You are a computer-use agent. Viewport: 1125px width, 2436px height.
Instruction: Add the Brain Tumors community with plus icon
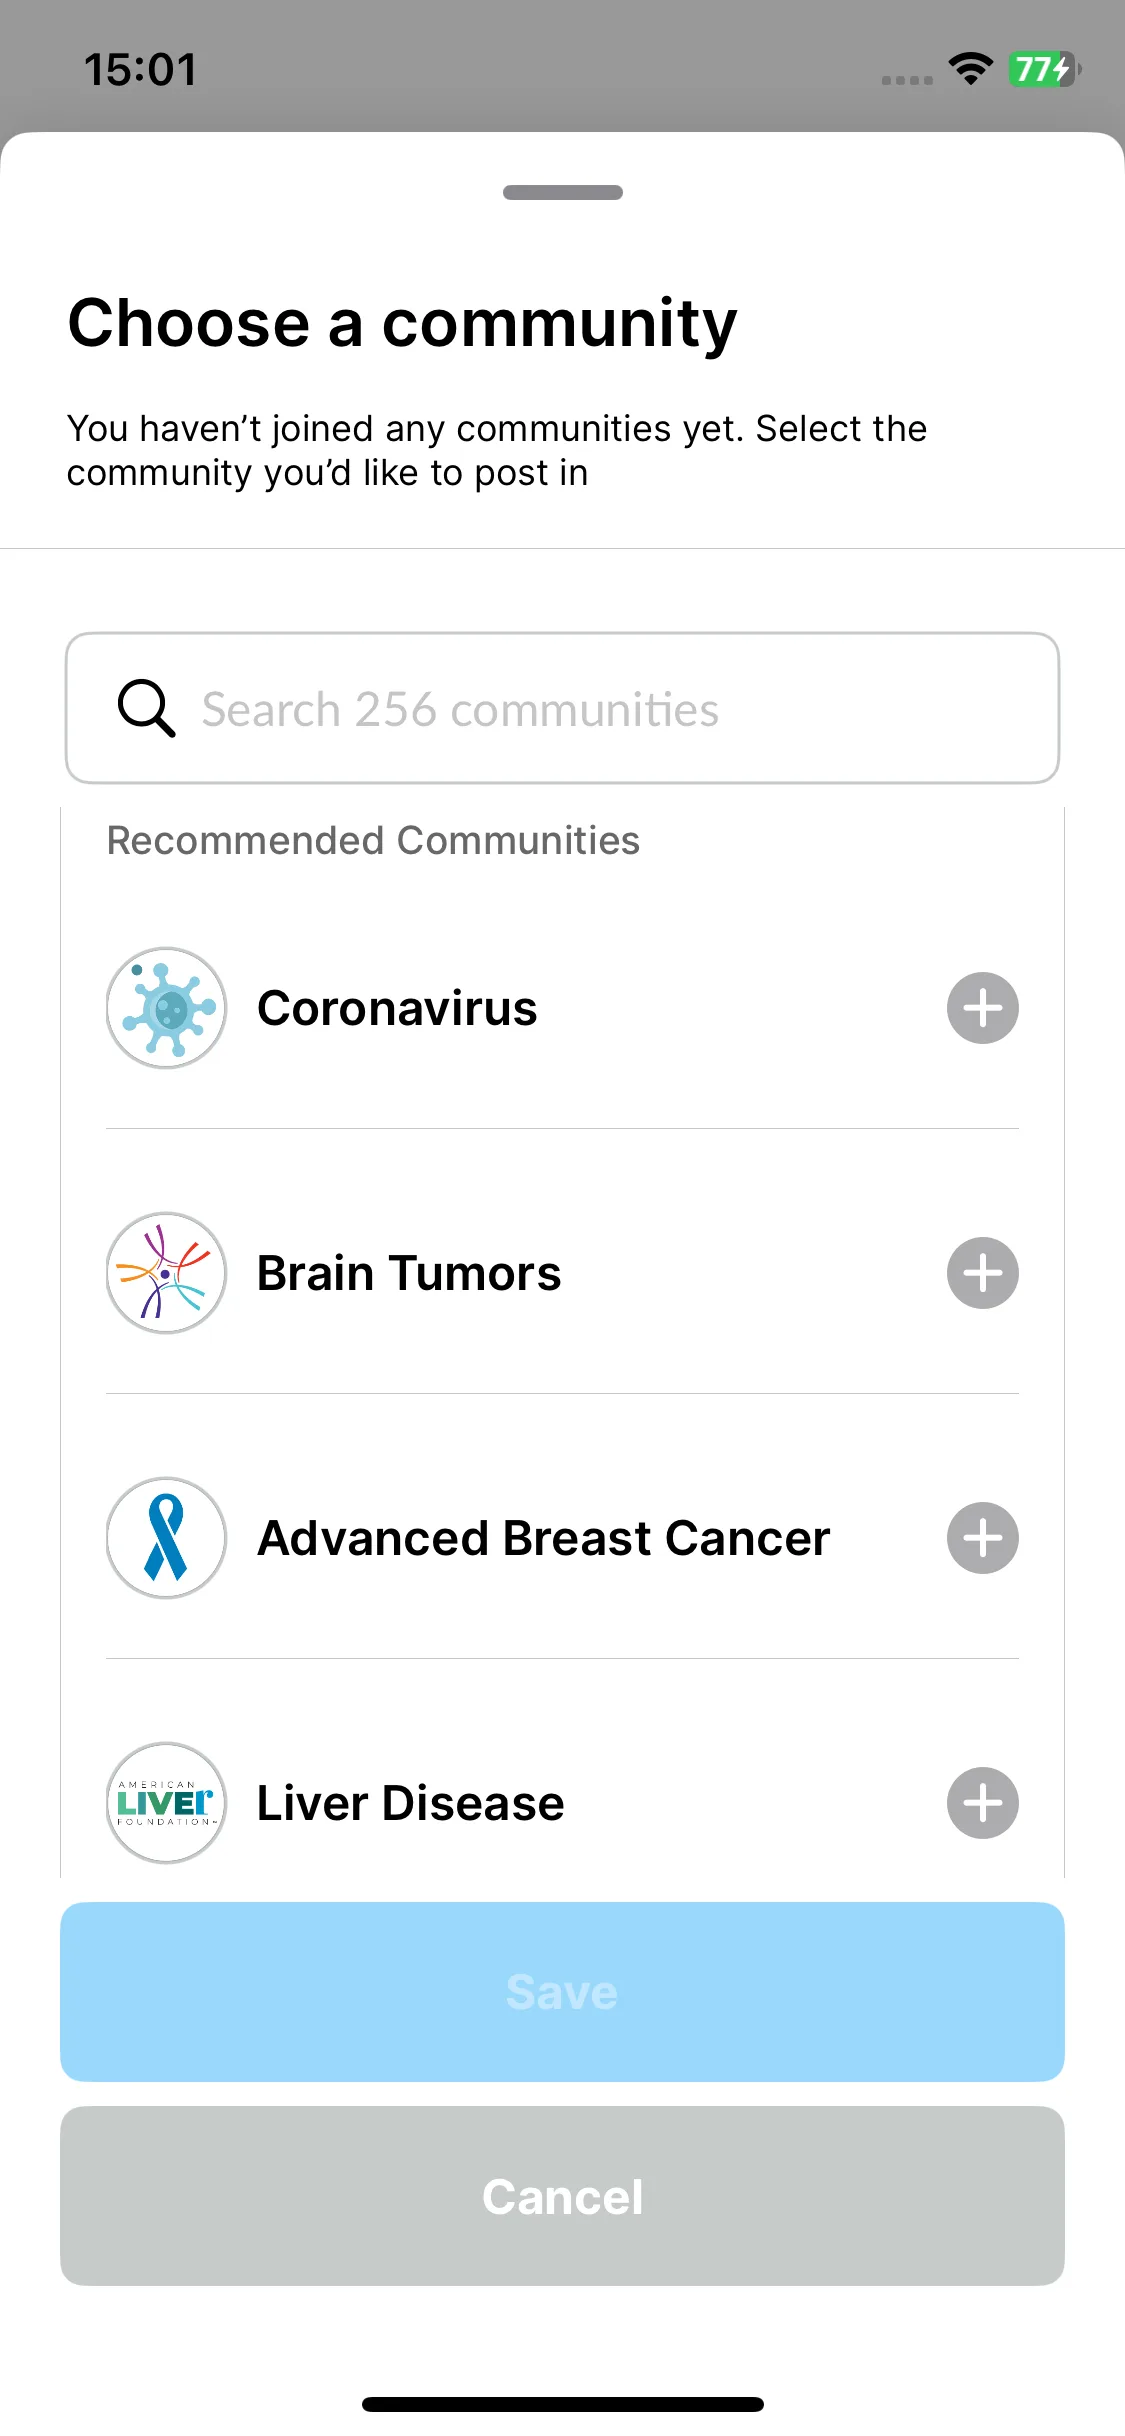(x=982, y=1273)
